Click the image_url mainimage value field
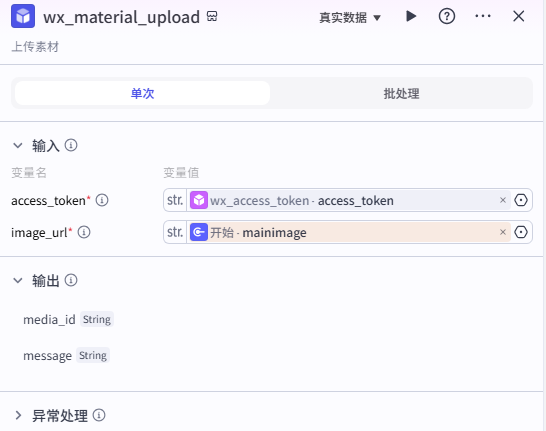 pyautogui.click(x=349, y=232)
